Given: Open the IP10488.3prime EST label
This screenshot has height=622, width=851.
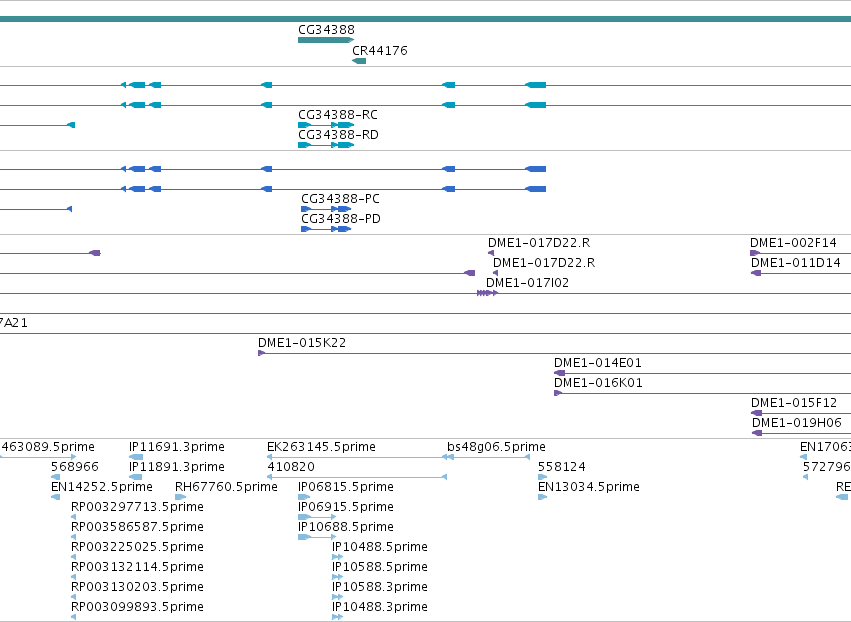Looking at the screenshot, I should 379,607.
